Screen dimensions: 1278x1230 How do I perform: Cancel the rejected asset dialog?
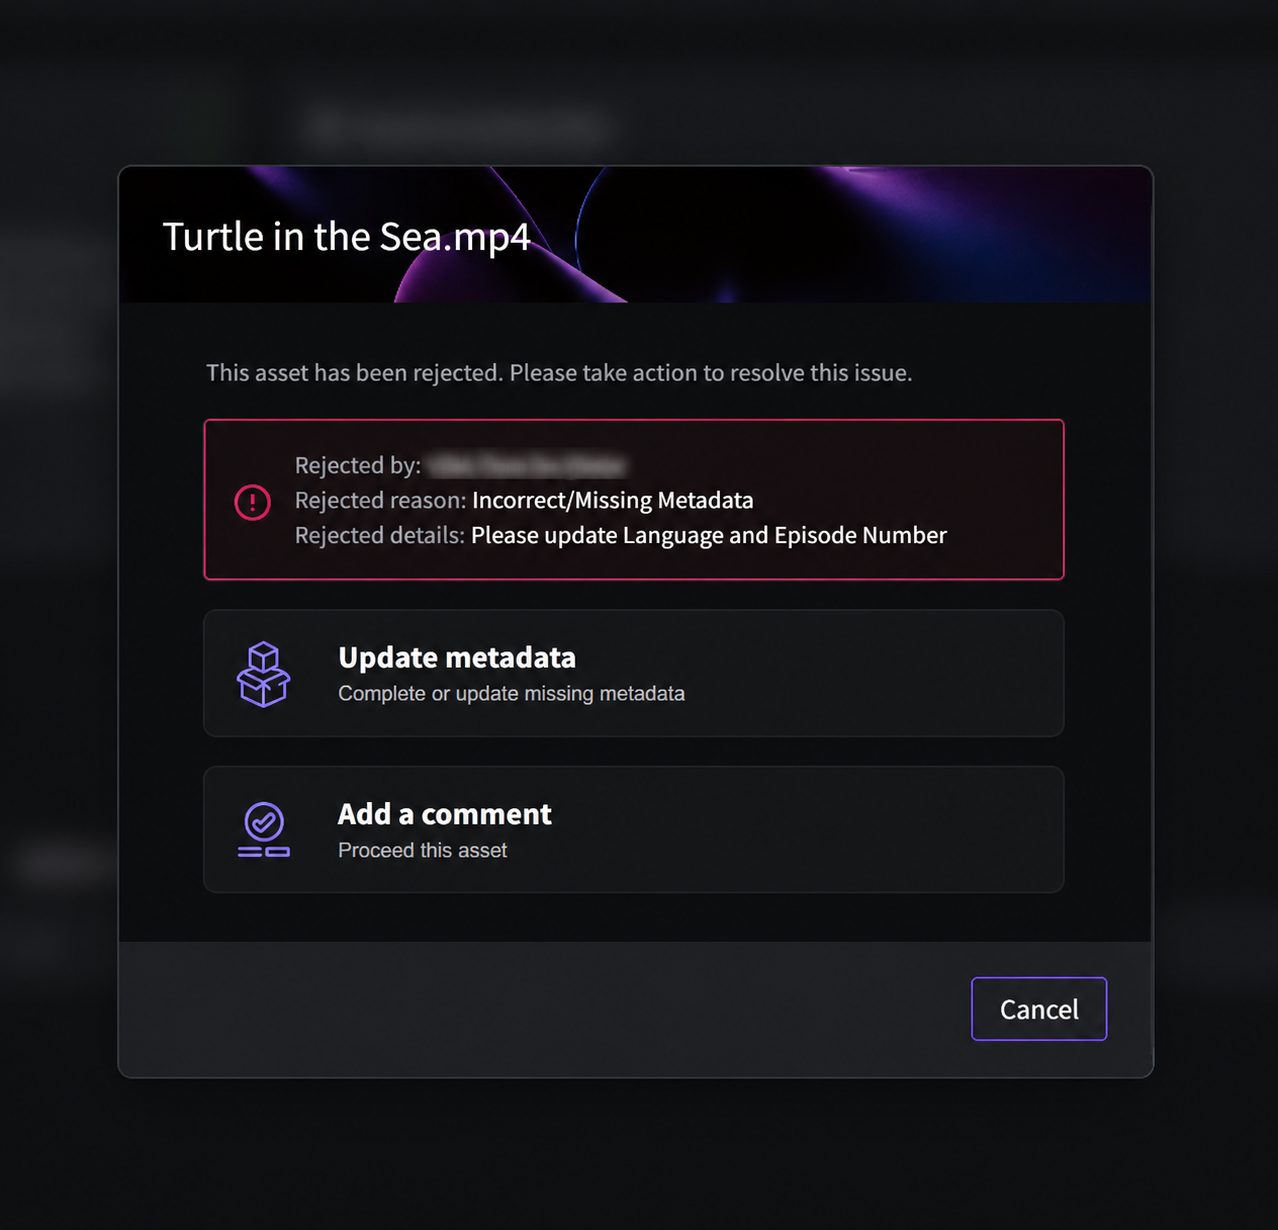click(1039, 1009)
